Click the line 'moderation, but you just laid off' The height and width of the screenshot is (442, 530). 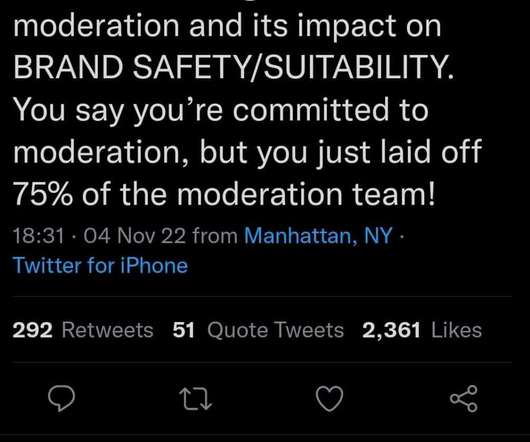click(247, 153)
